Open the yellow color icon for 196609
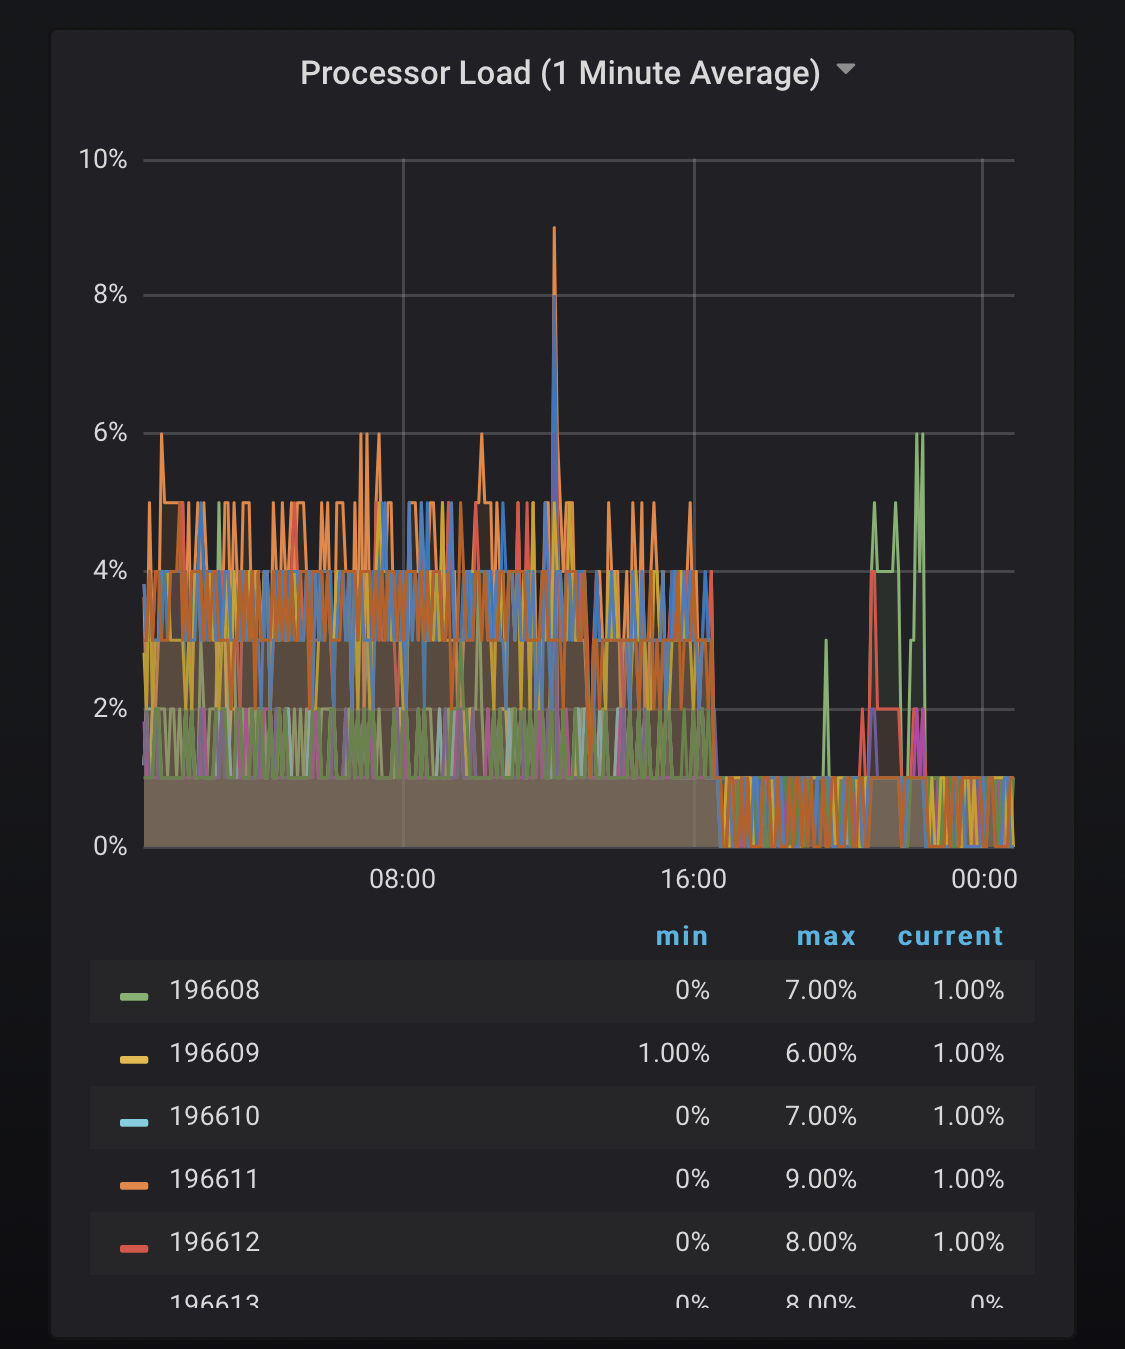This screenshot has width=1125, height=1349. tap(134, 1059)
